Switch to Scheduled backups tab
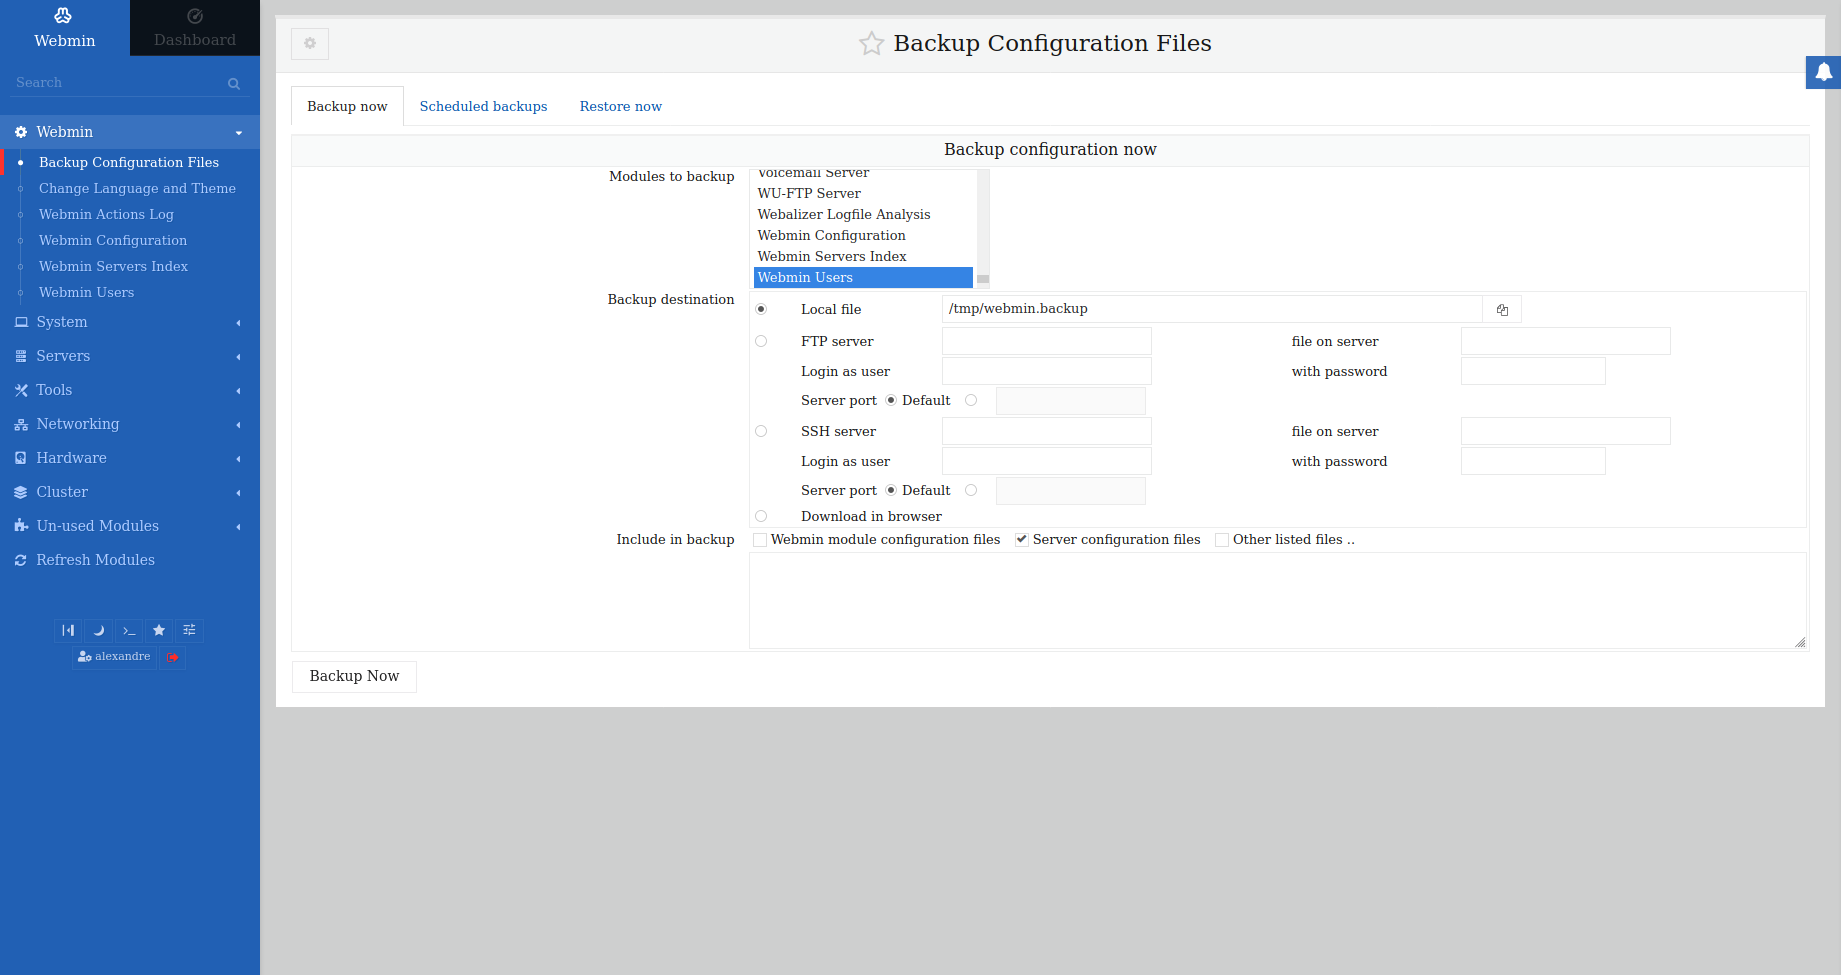The image size is (1841, 975). point(483,106)
